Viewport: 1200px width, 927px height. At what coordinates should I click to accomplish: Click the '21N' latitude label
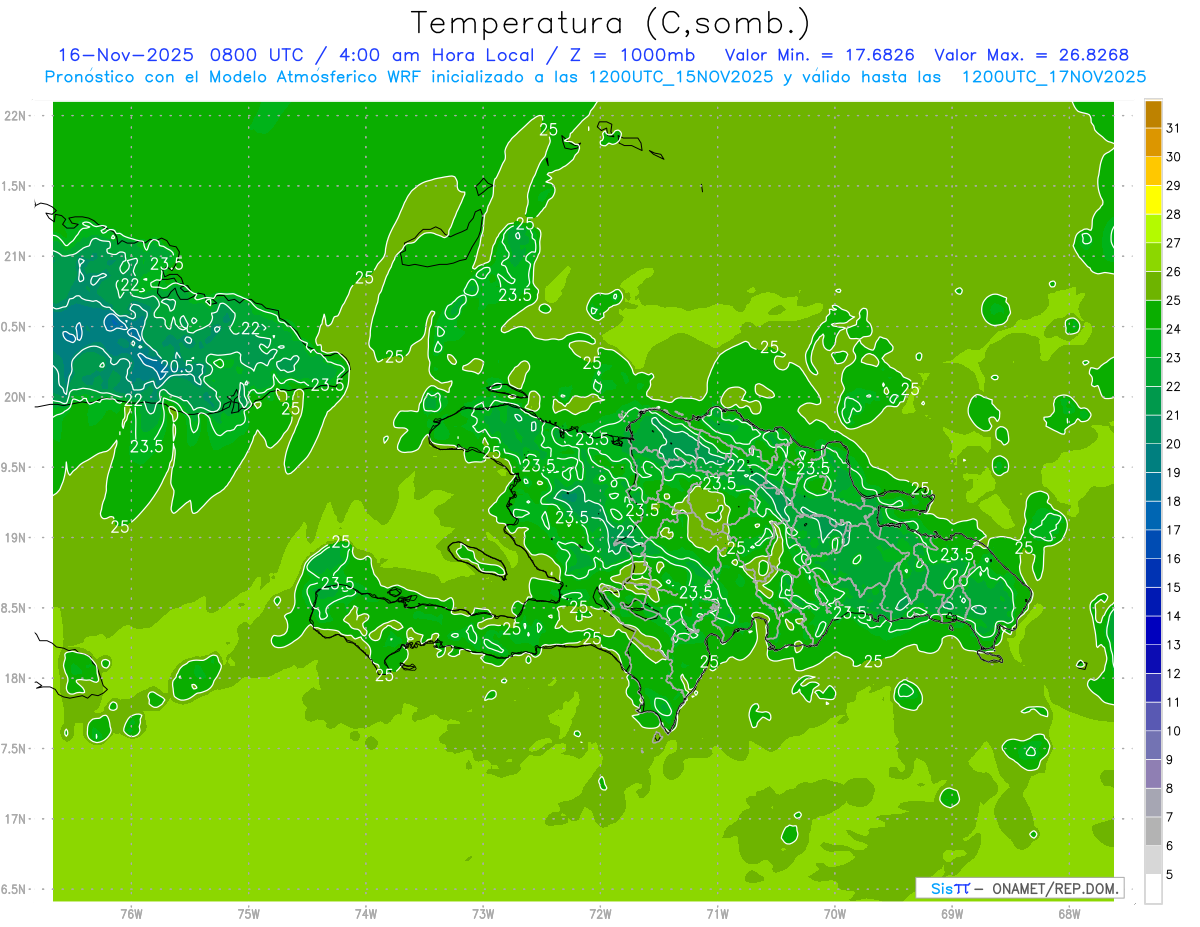click(x=15, y=256)
